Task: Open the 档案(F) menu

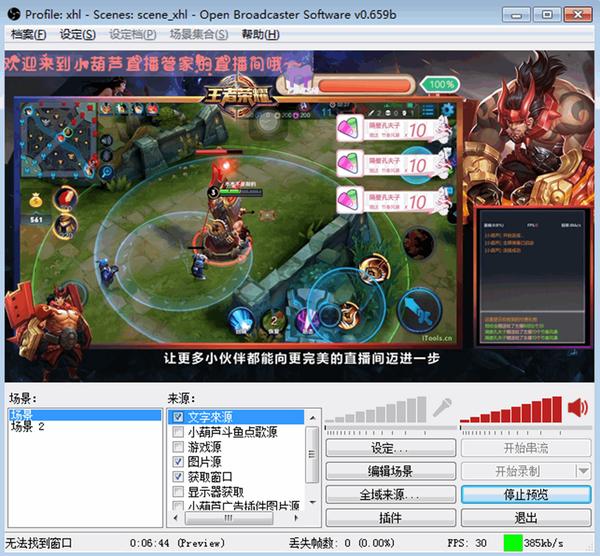Action: [28, 35]
